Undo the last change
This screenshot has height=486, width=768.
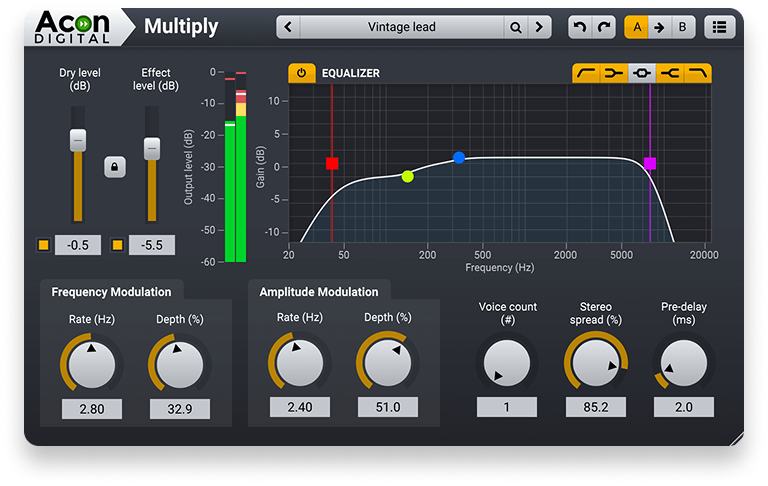coord(579,27)
